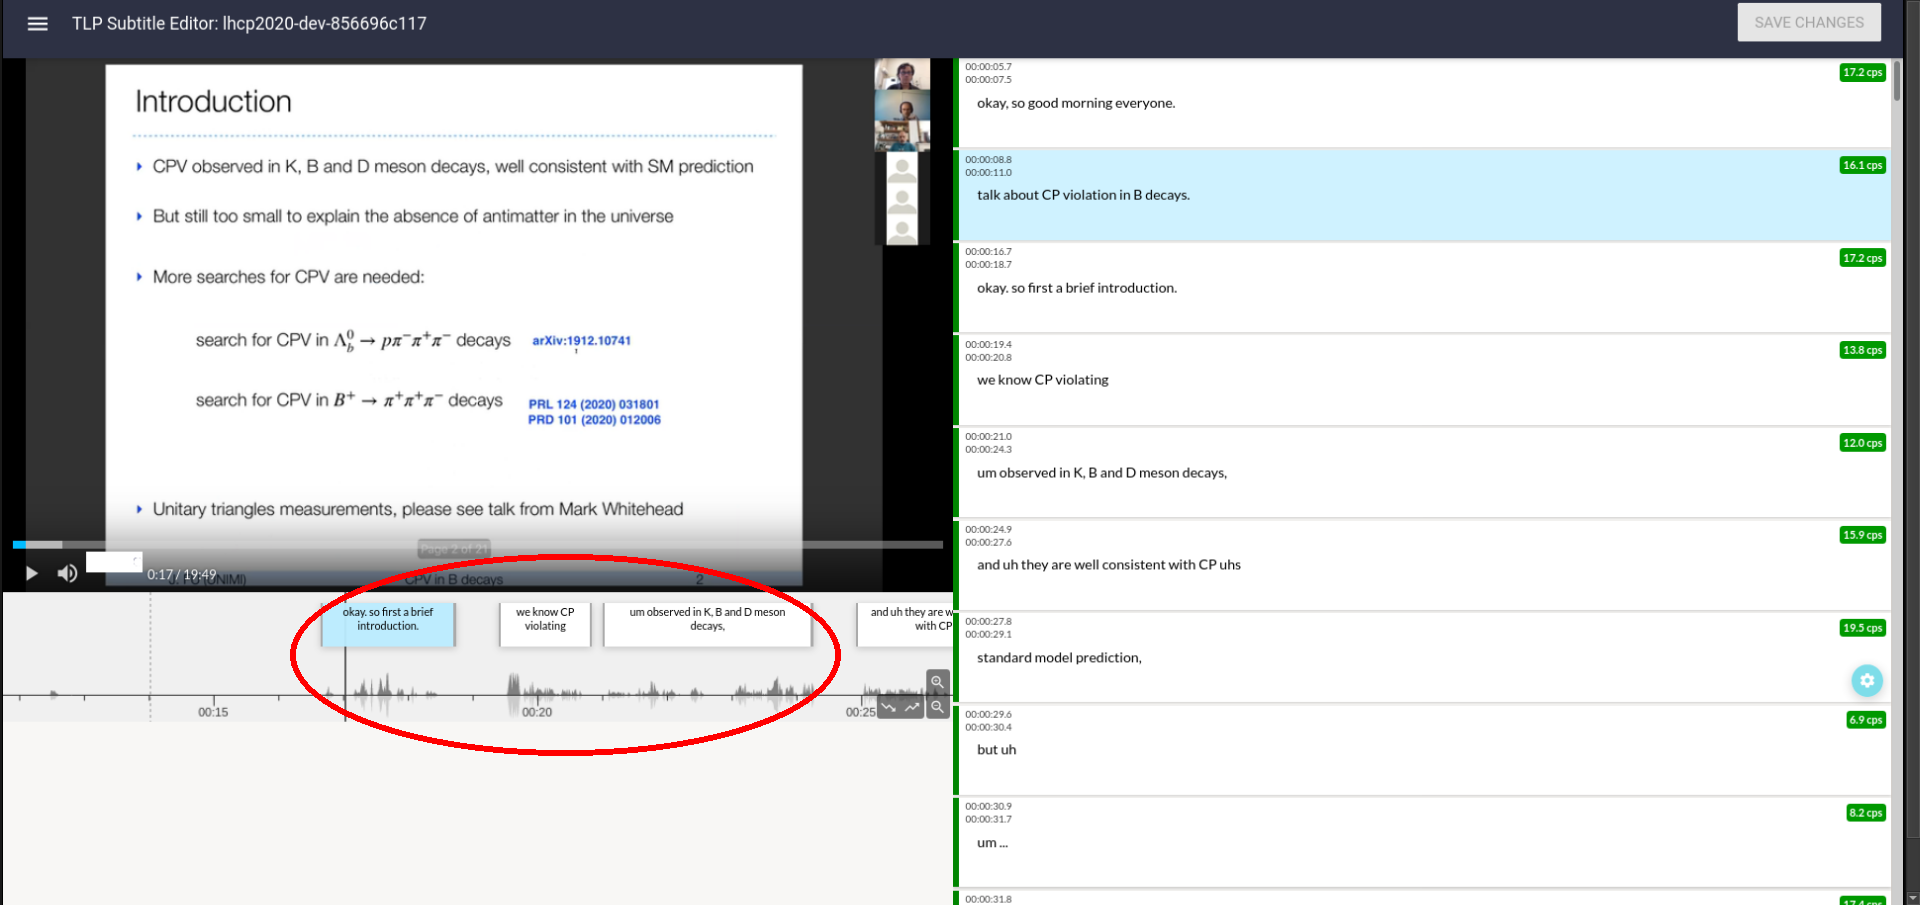Edit subtitle 'but uh'

tap(996, 750)
